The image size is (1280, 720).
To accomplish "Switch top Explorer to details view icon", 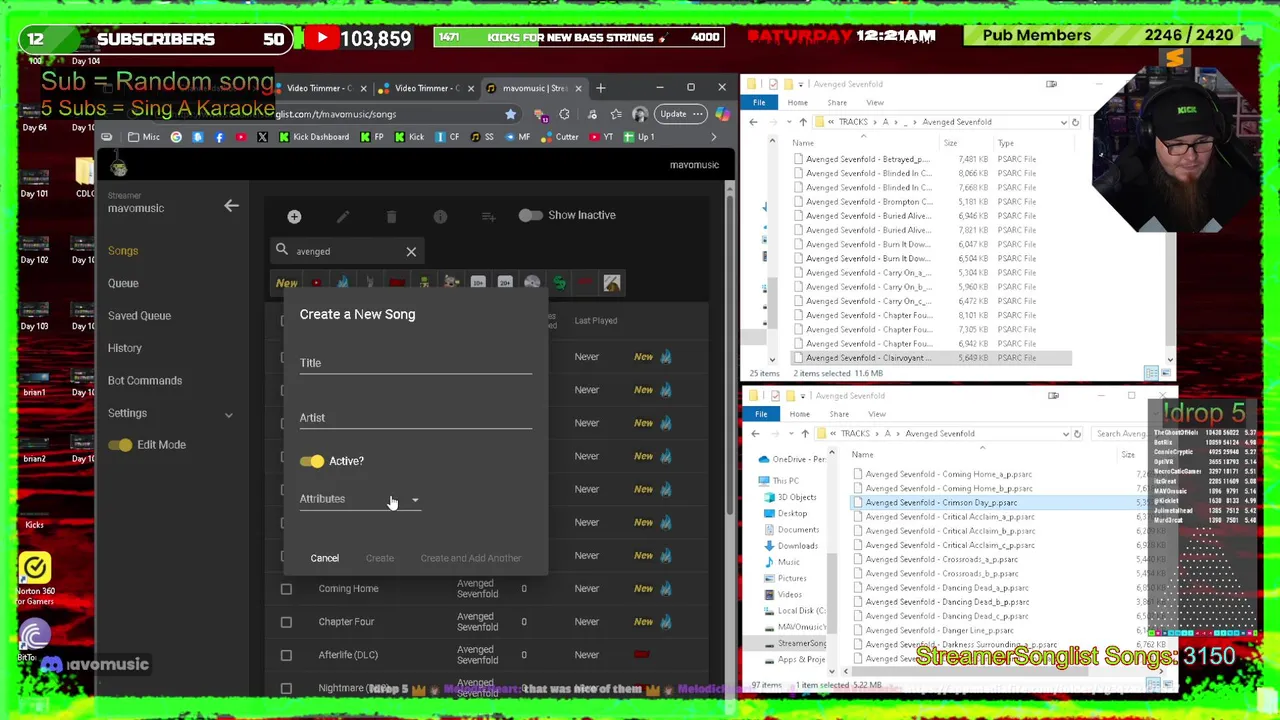I will tap(1151, 373).
